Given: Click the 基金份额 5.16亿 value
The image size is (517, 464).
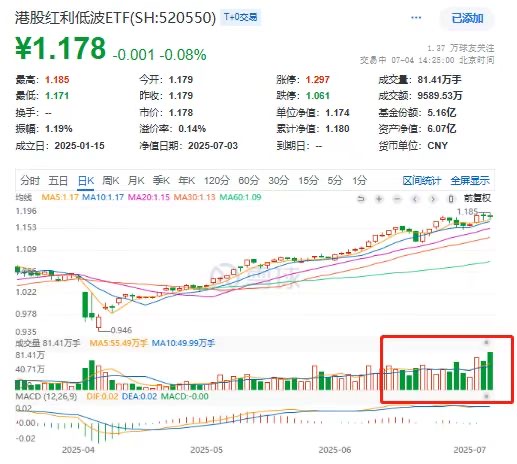Looking at the screenshot, I should point(442,112).
